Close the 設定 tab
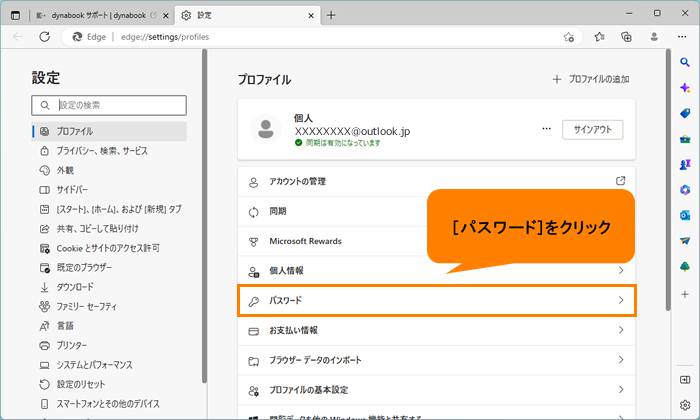Image resolution: width=700 pixels, height=420 pixels. (311, 16)
